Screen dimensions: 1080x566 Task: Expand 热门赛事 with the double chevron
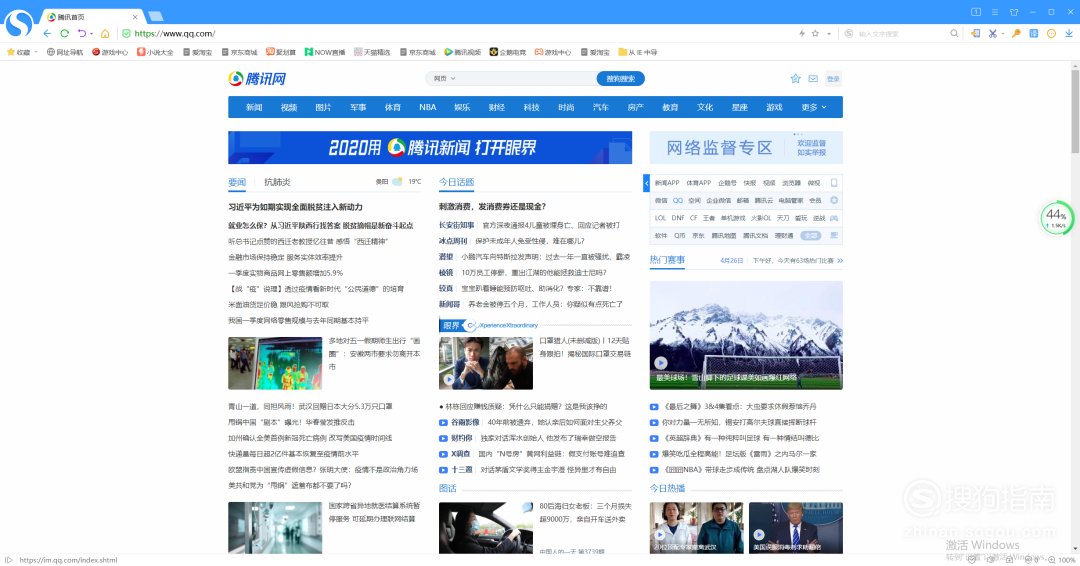[840, 260]
